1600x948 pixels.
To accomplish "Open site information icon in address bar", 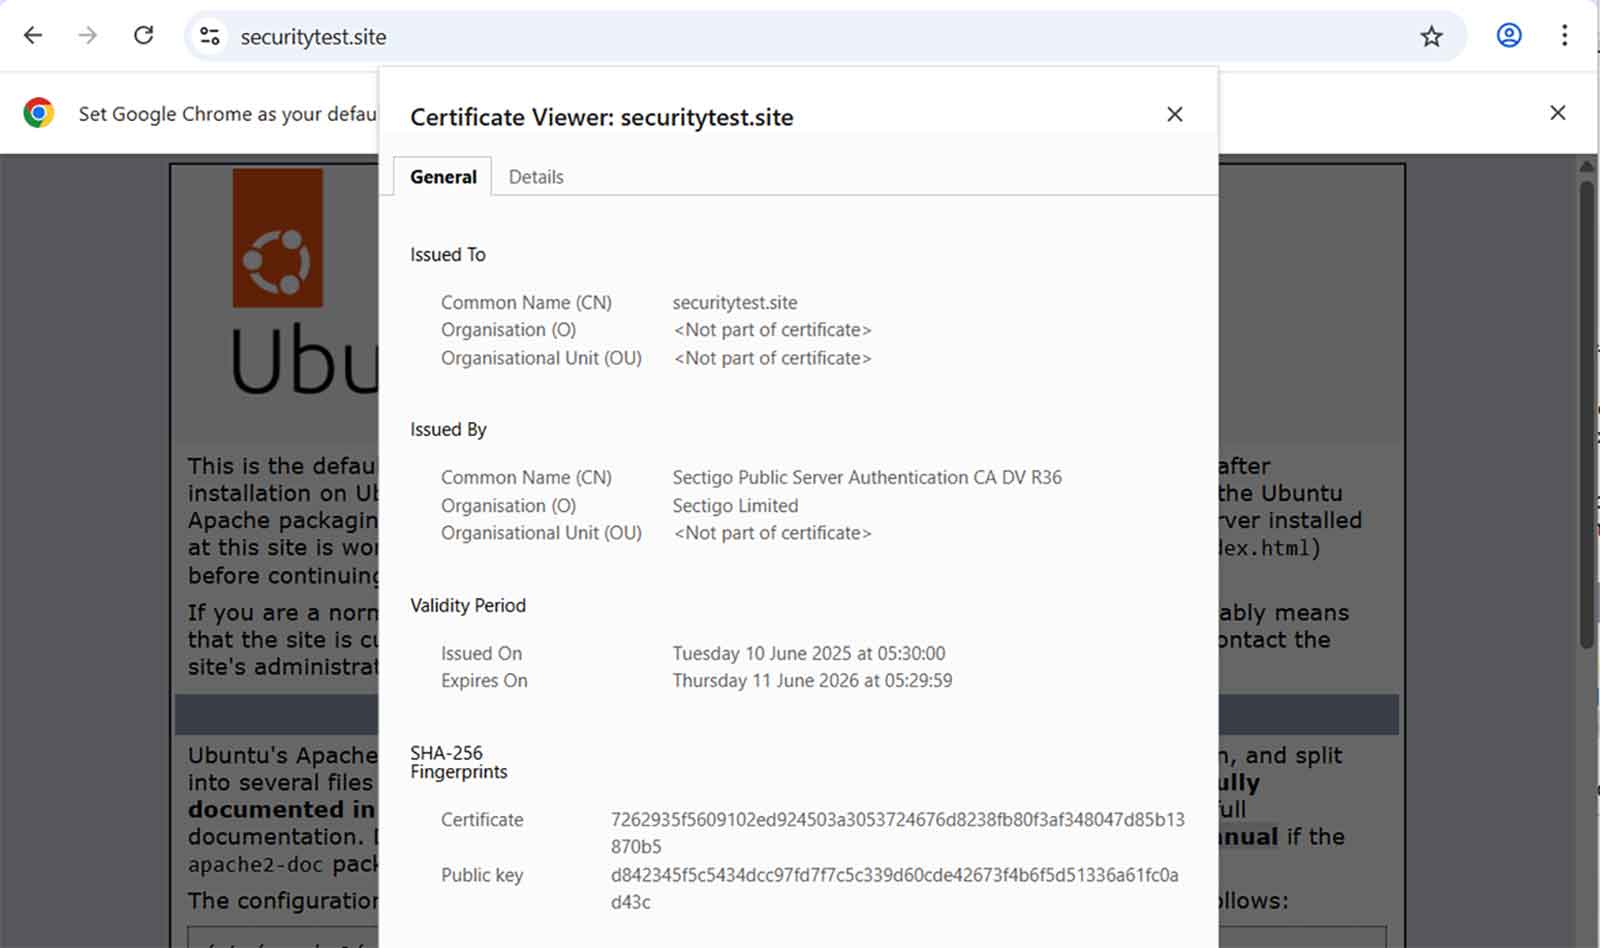I will (x=209, y=36).
